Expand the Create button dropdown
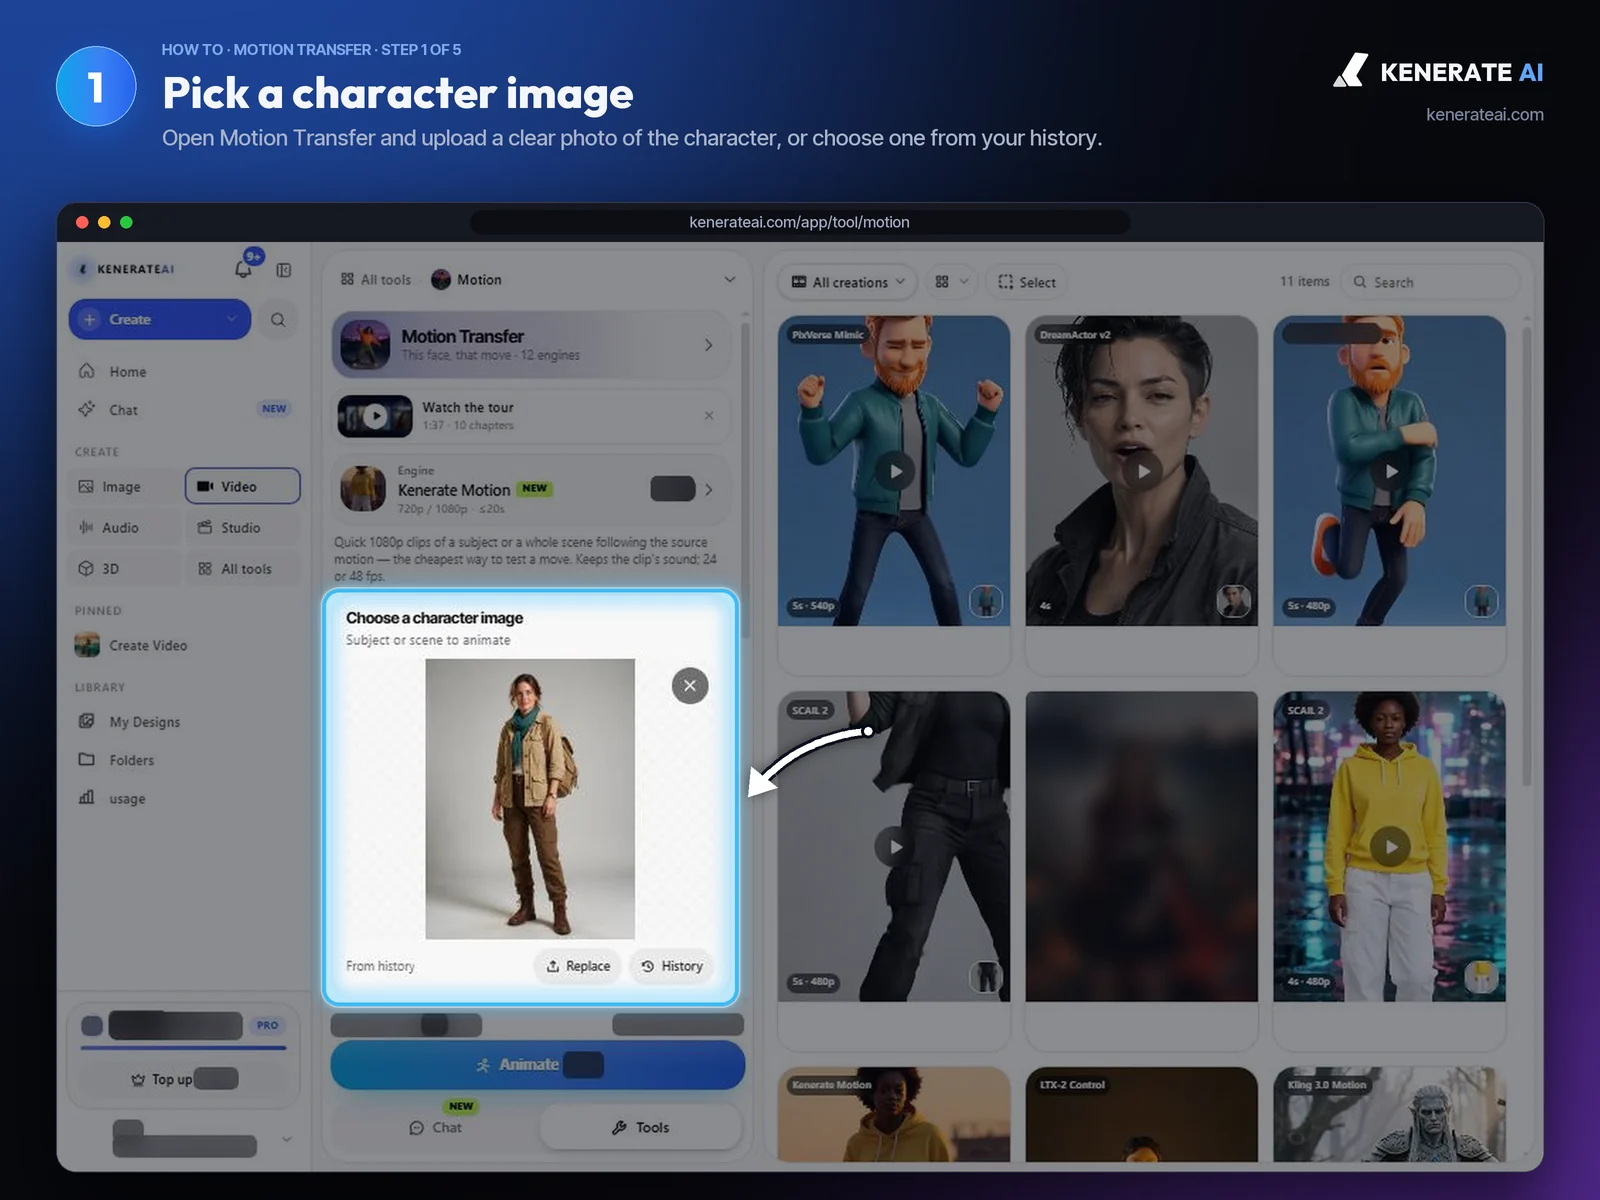The image size is (1600, 1200). [x=232, y=319]
